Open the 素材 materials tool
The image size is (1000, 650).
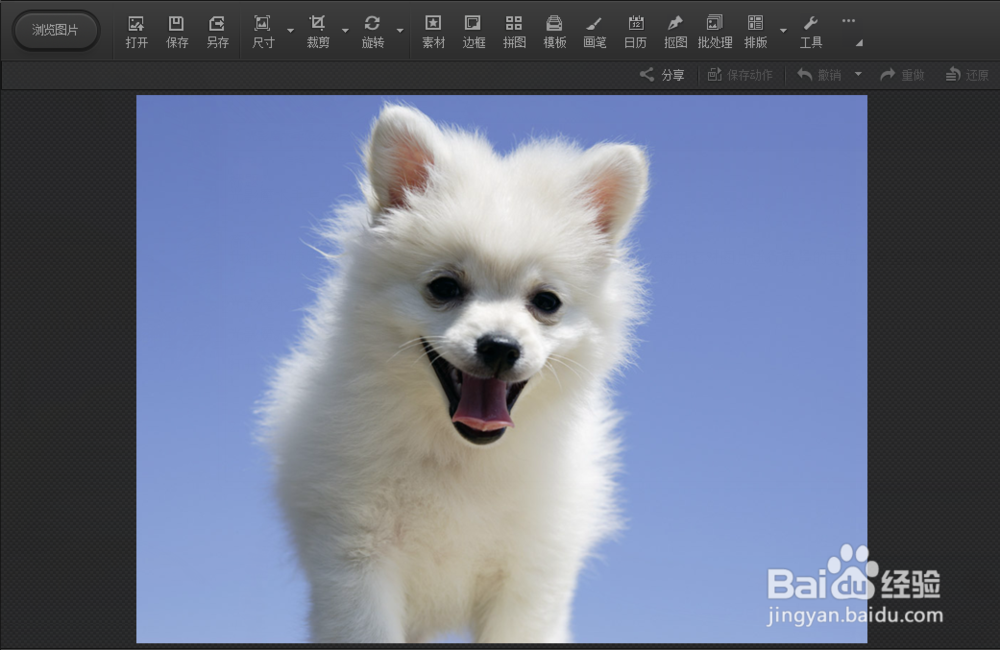click(433, 32)
